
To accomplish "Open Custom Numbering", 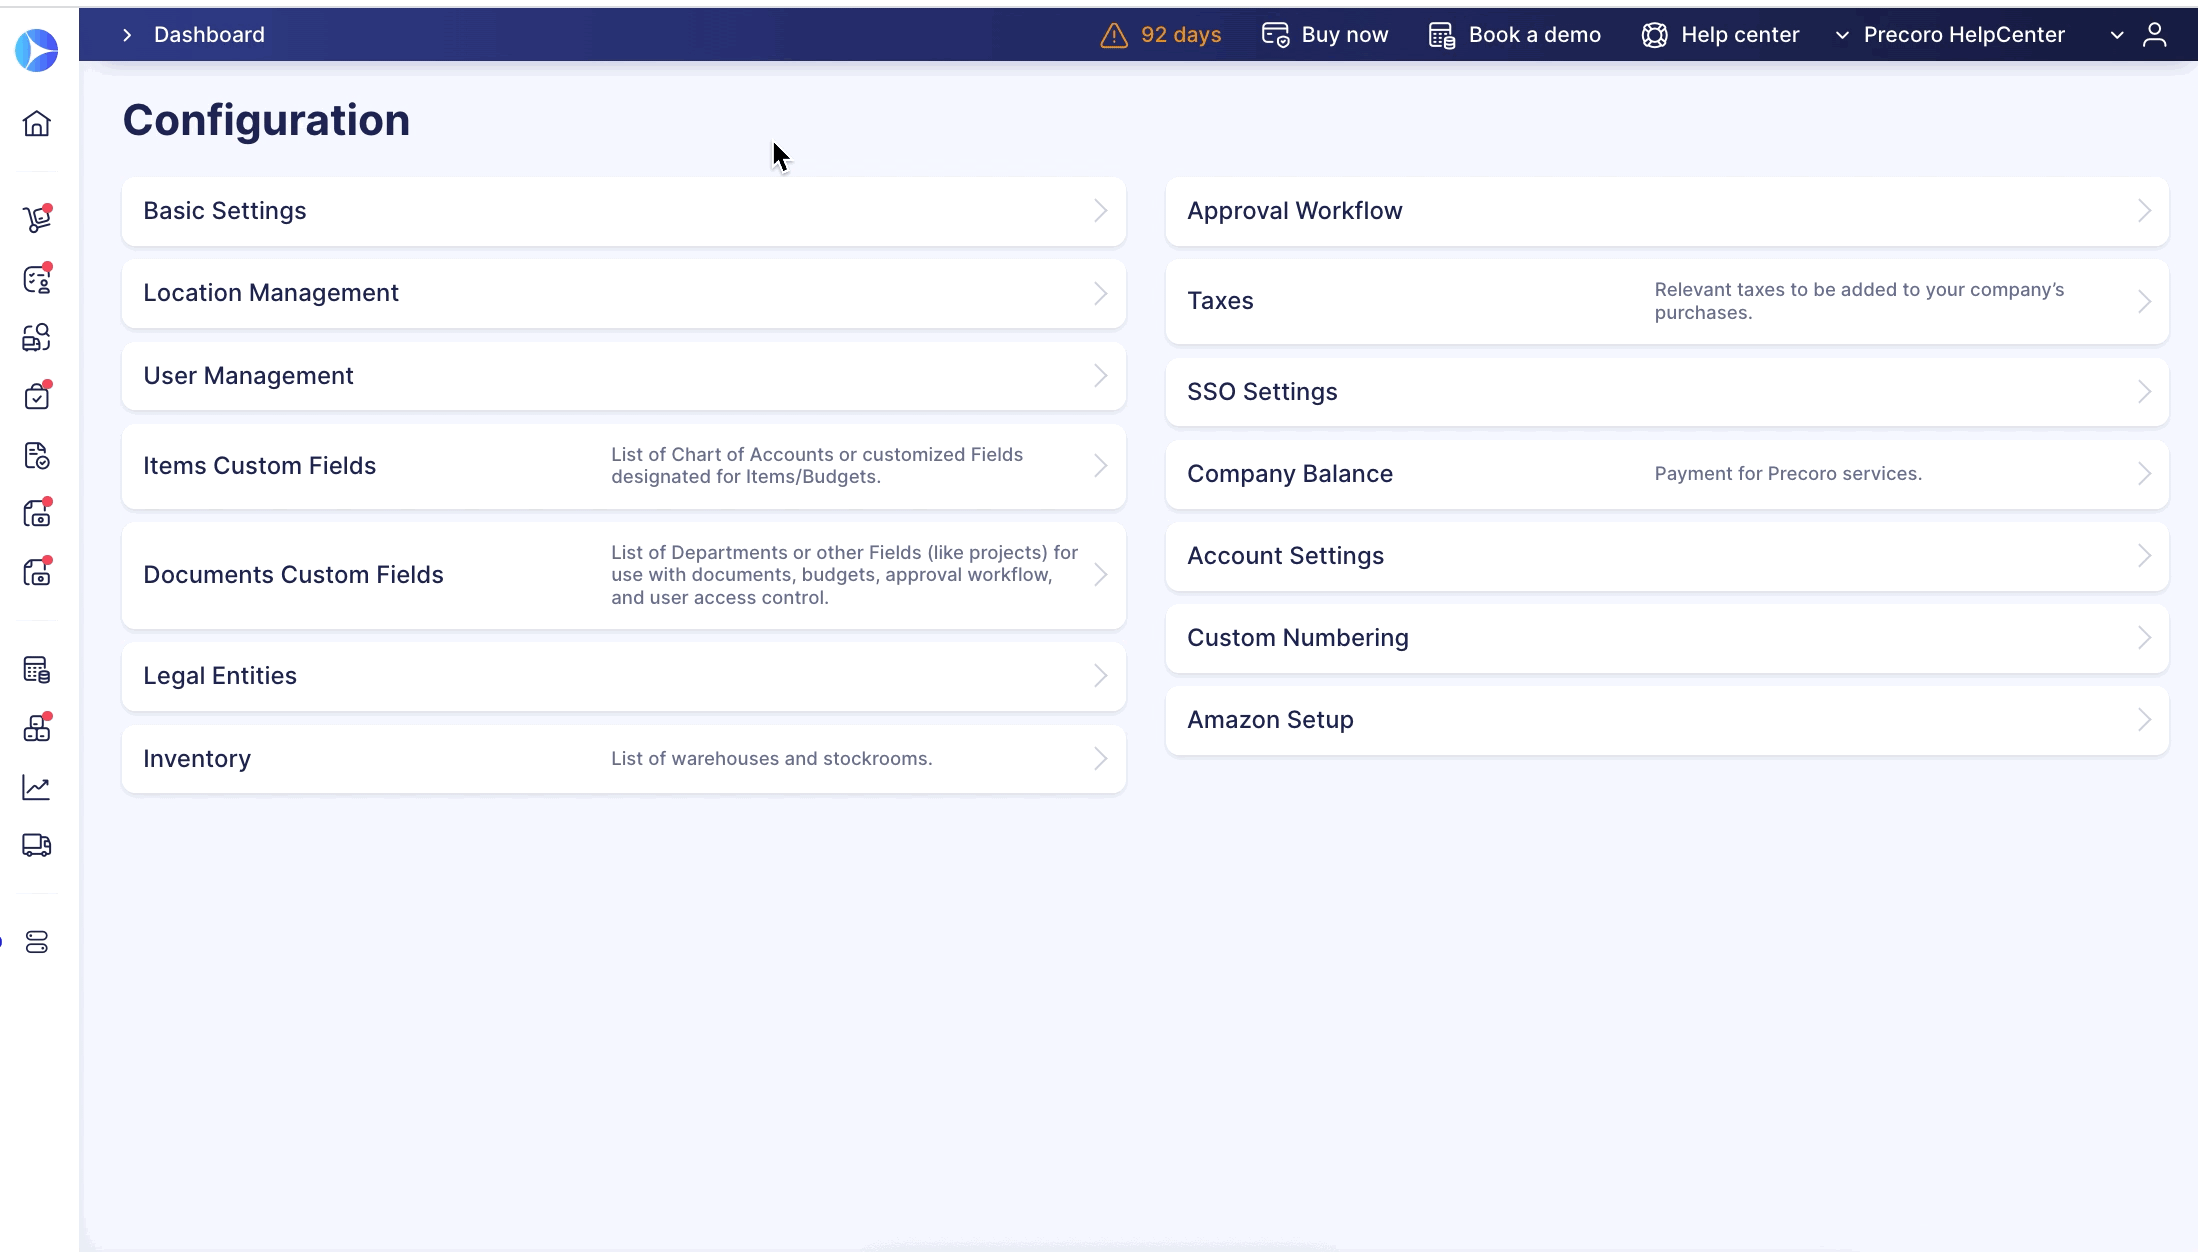I will click(1667, 638).
